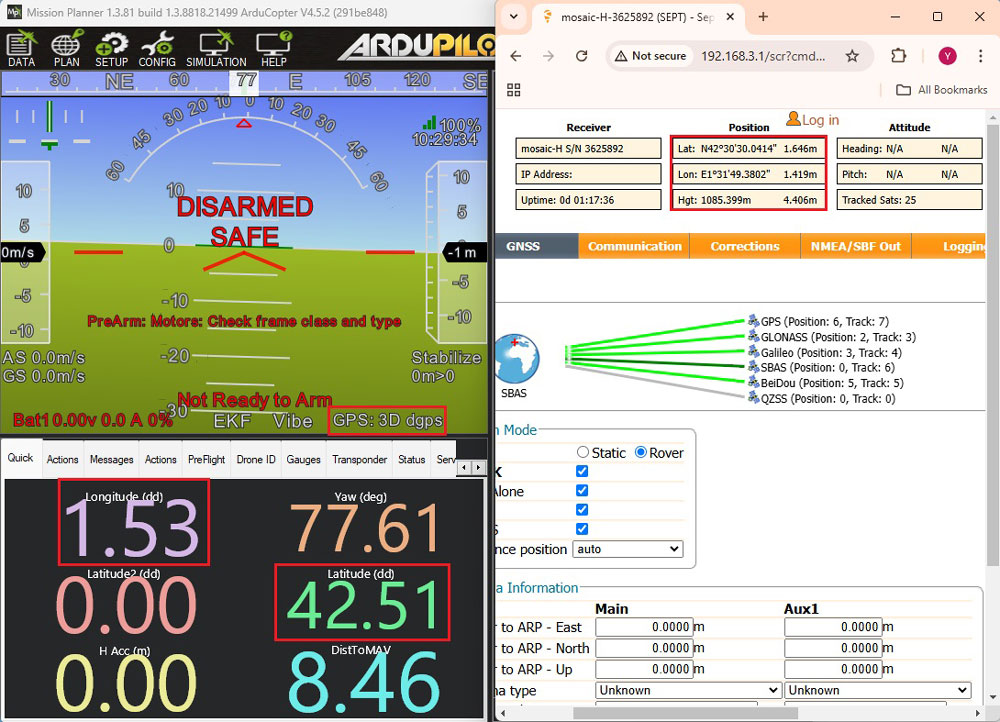
Task: Click the SETUP gear icon
Action: pos(111,48)
